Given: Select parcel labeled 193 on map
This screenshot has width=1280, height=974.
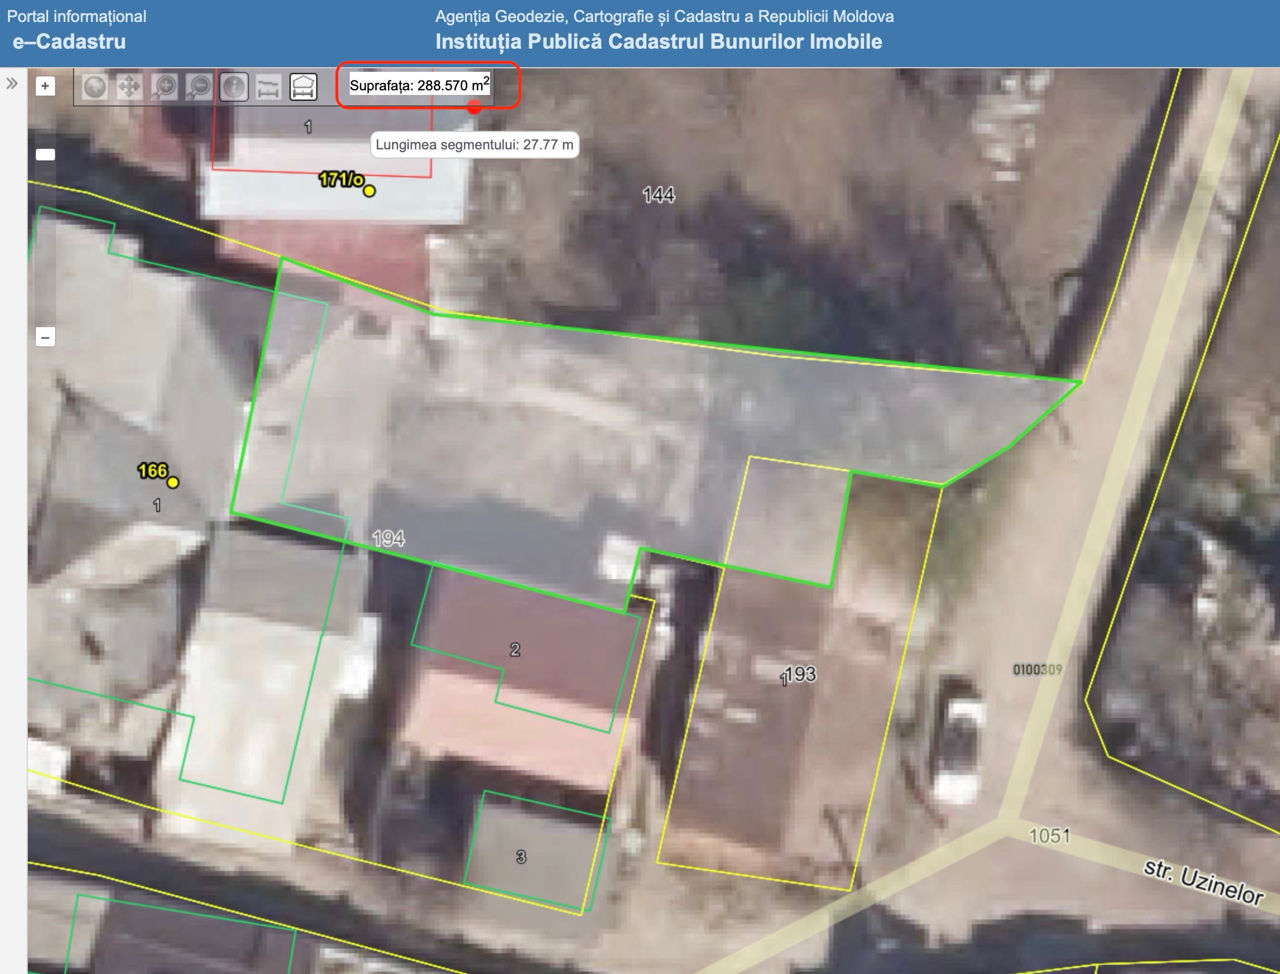Looking at the screenshot, I should (x=800, y=675).
